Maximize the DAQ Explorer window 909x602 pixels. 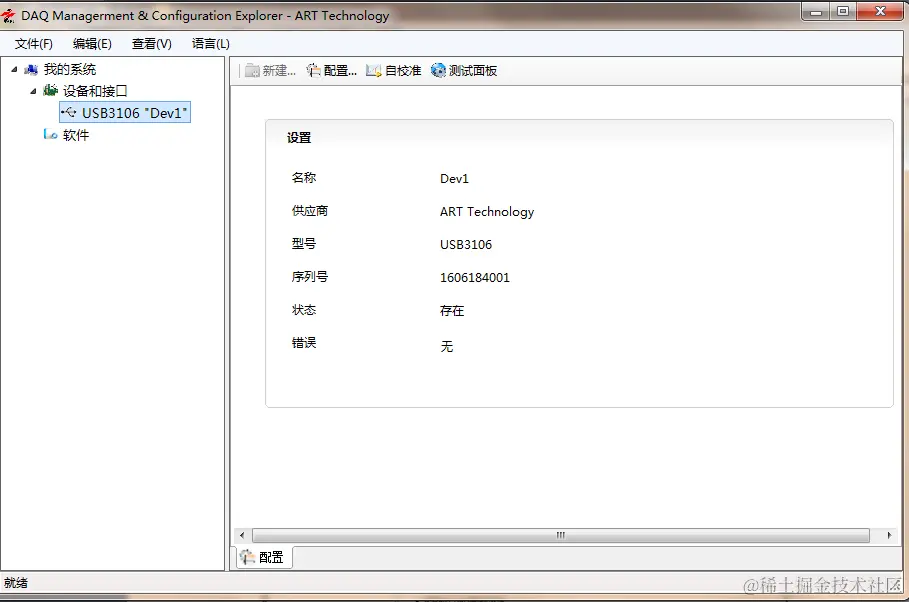coord(843,12)
